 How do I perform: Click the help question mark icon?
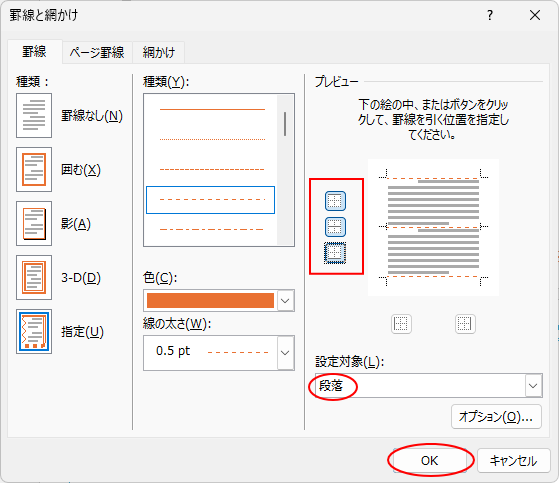tap(490, 15)
